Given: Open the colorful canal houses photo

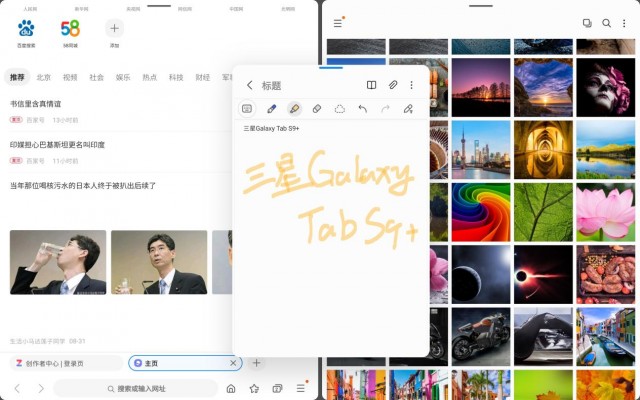Looking at the screenshot, I should click(x=606, y=337).
